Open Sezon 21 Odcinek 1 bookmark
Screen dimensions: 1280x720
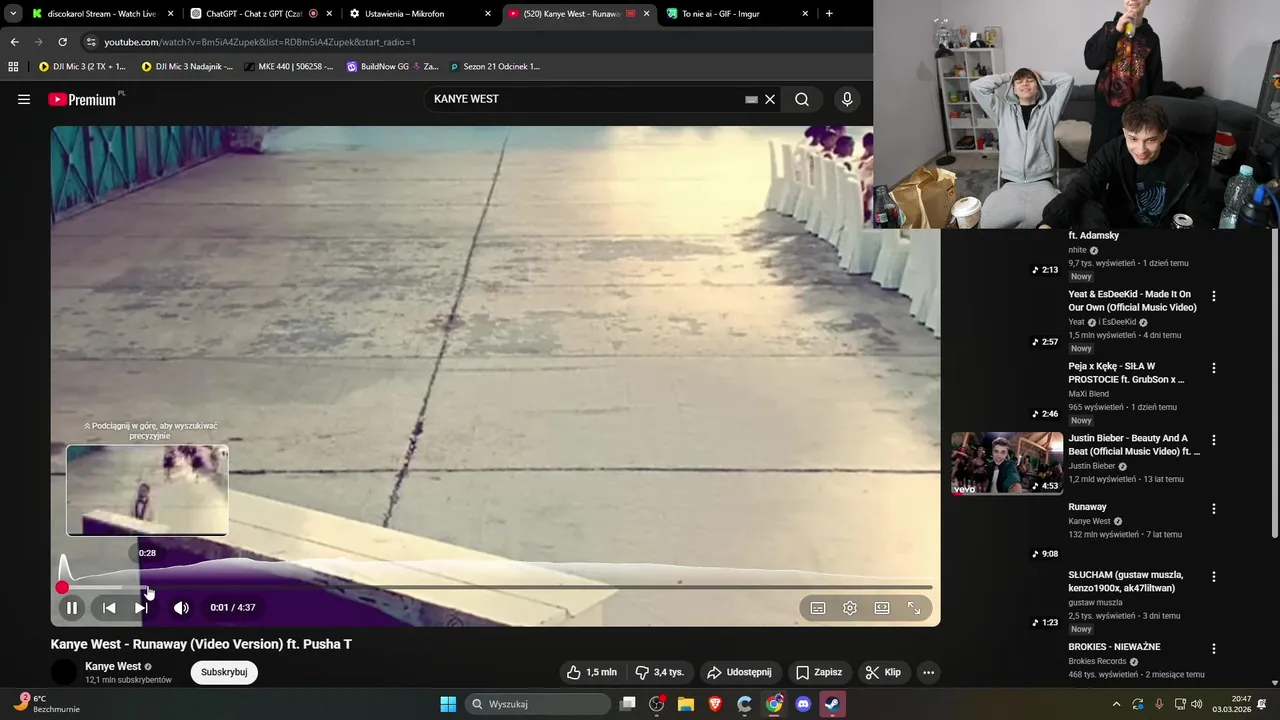pos(495,67)
